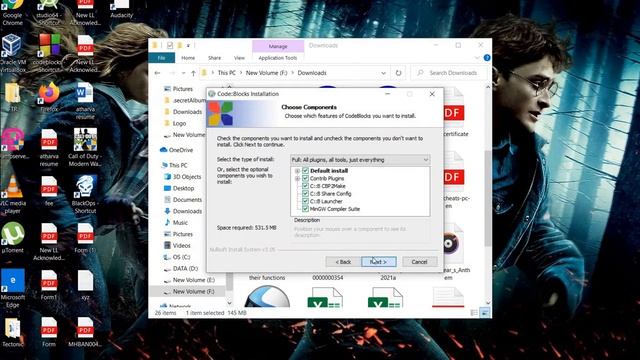The image size is (640, 360).
Task: Open the Quick Access Toolbar customize dropdown
Action: tap(189, 45)
